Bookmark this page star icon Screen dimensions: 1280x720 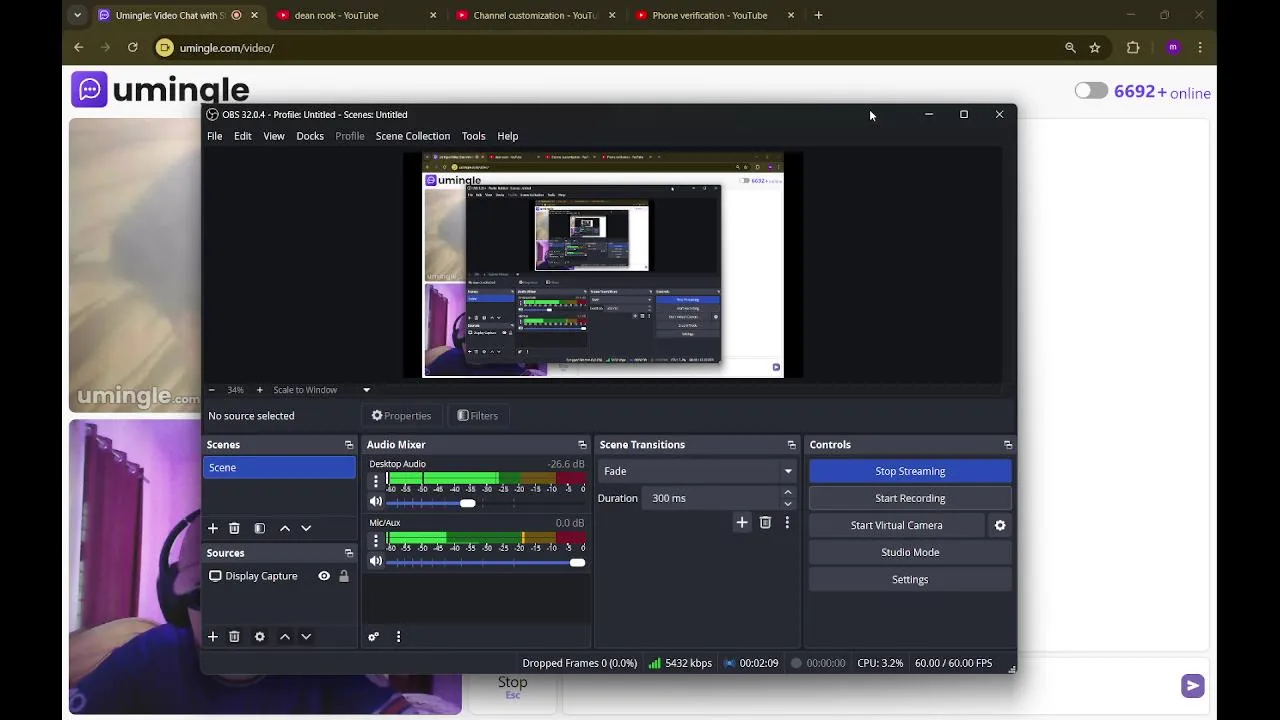click(x=1095, y=47)
